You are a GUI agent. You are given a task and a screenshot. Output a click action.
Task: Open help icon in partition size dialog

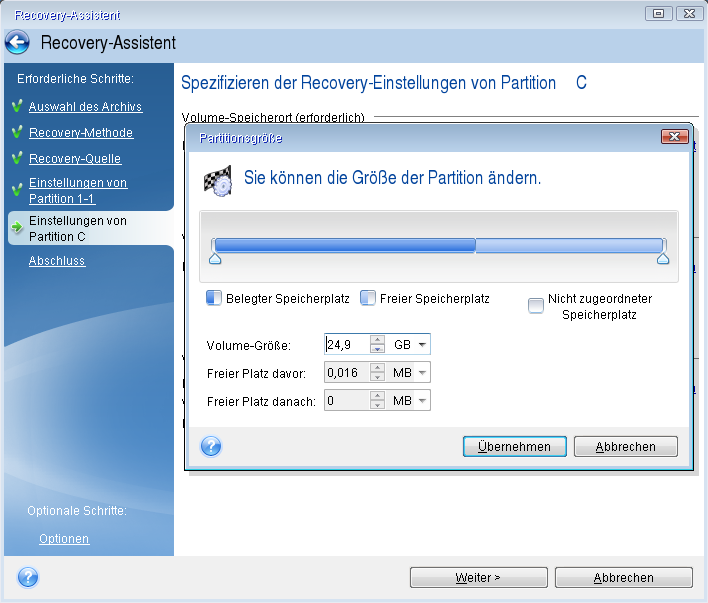coord(211,446)
